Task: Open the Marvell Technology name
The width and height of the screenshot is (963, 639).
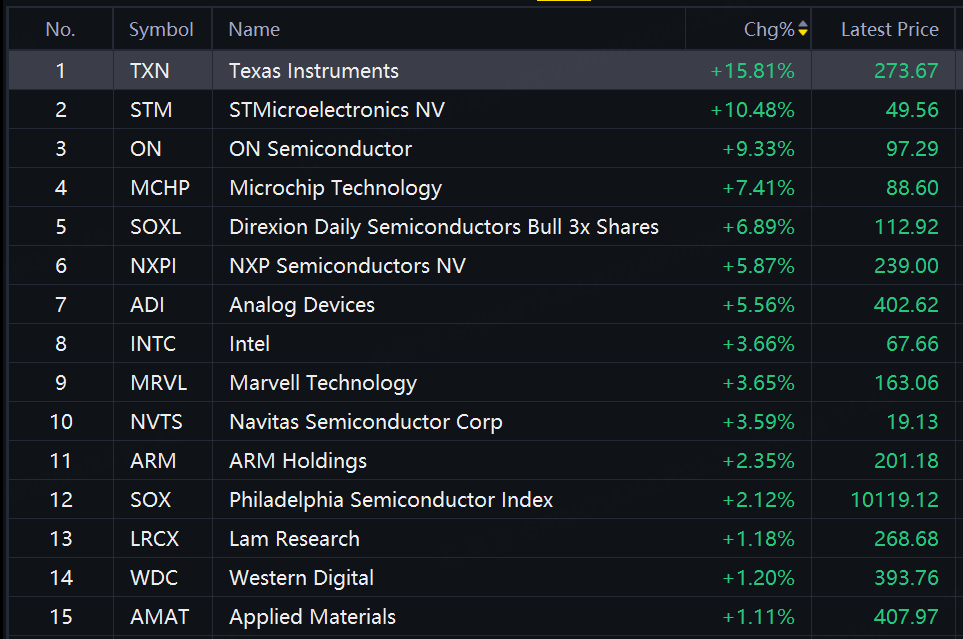Action: tap(323, 383)
